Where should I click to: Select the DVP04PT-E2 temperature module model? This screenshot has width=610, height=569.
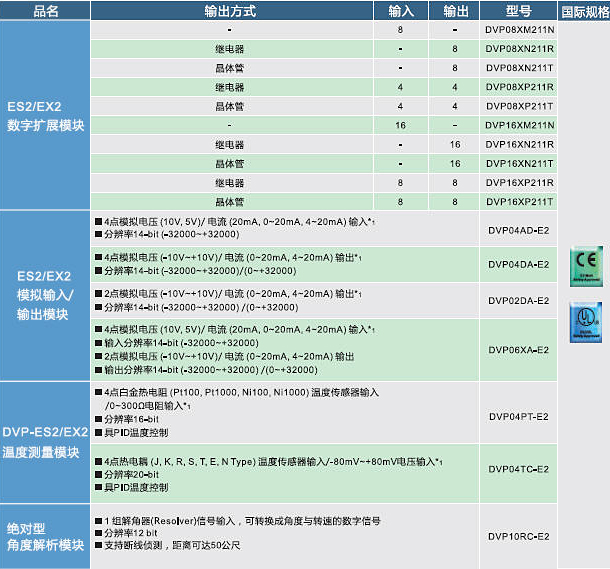click(518, 414)
